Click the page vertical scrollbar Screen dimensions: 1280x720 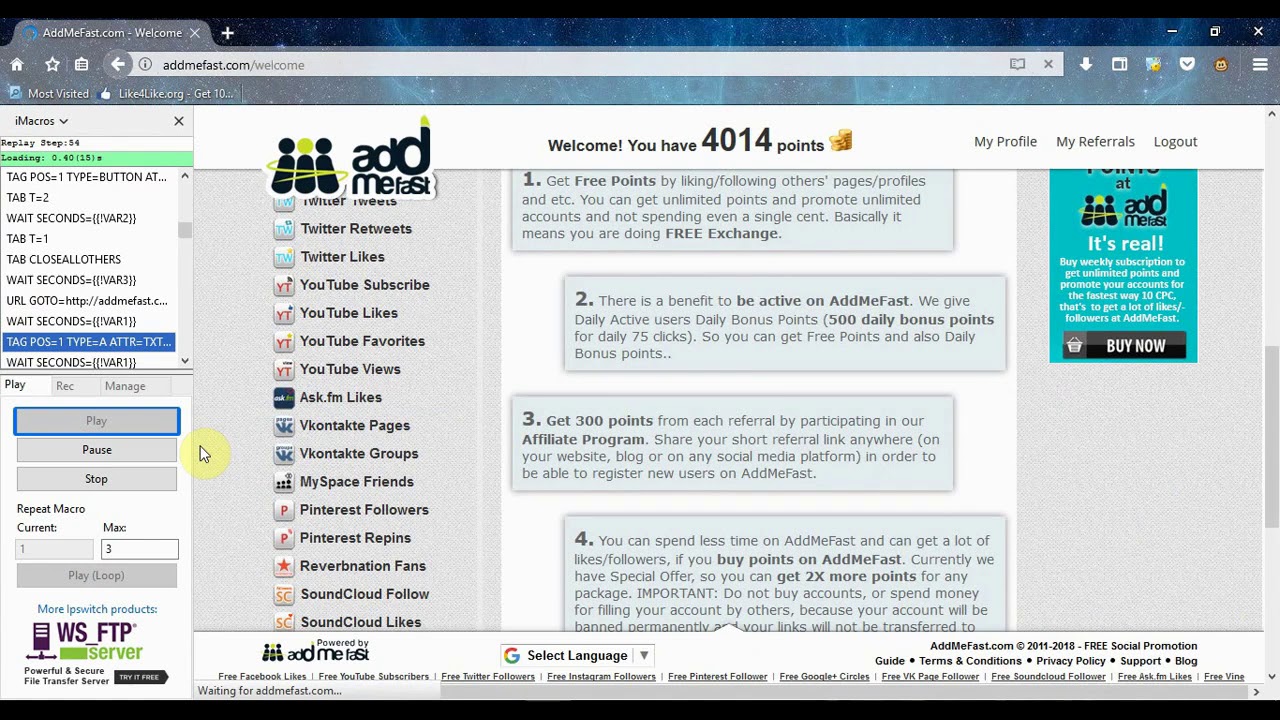click(1272, 436)
